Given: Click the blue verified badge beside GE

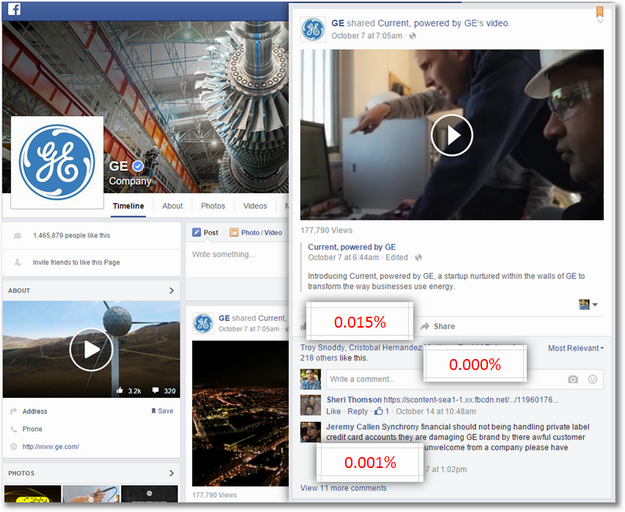Looking at the screenshot, I should click(x=138, y=166).
